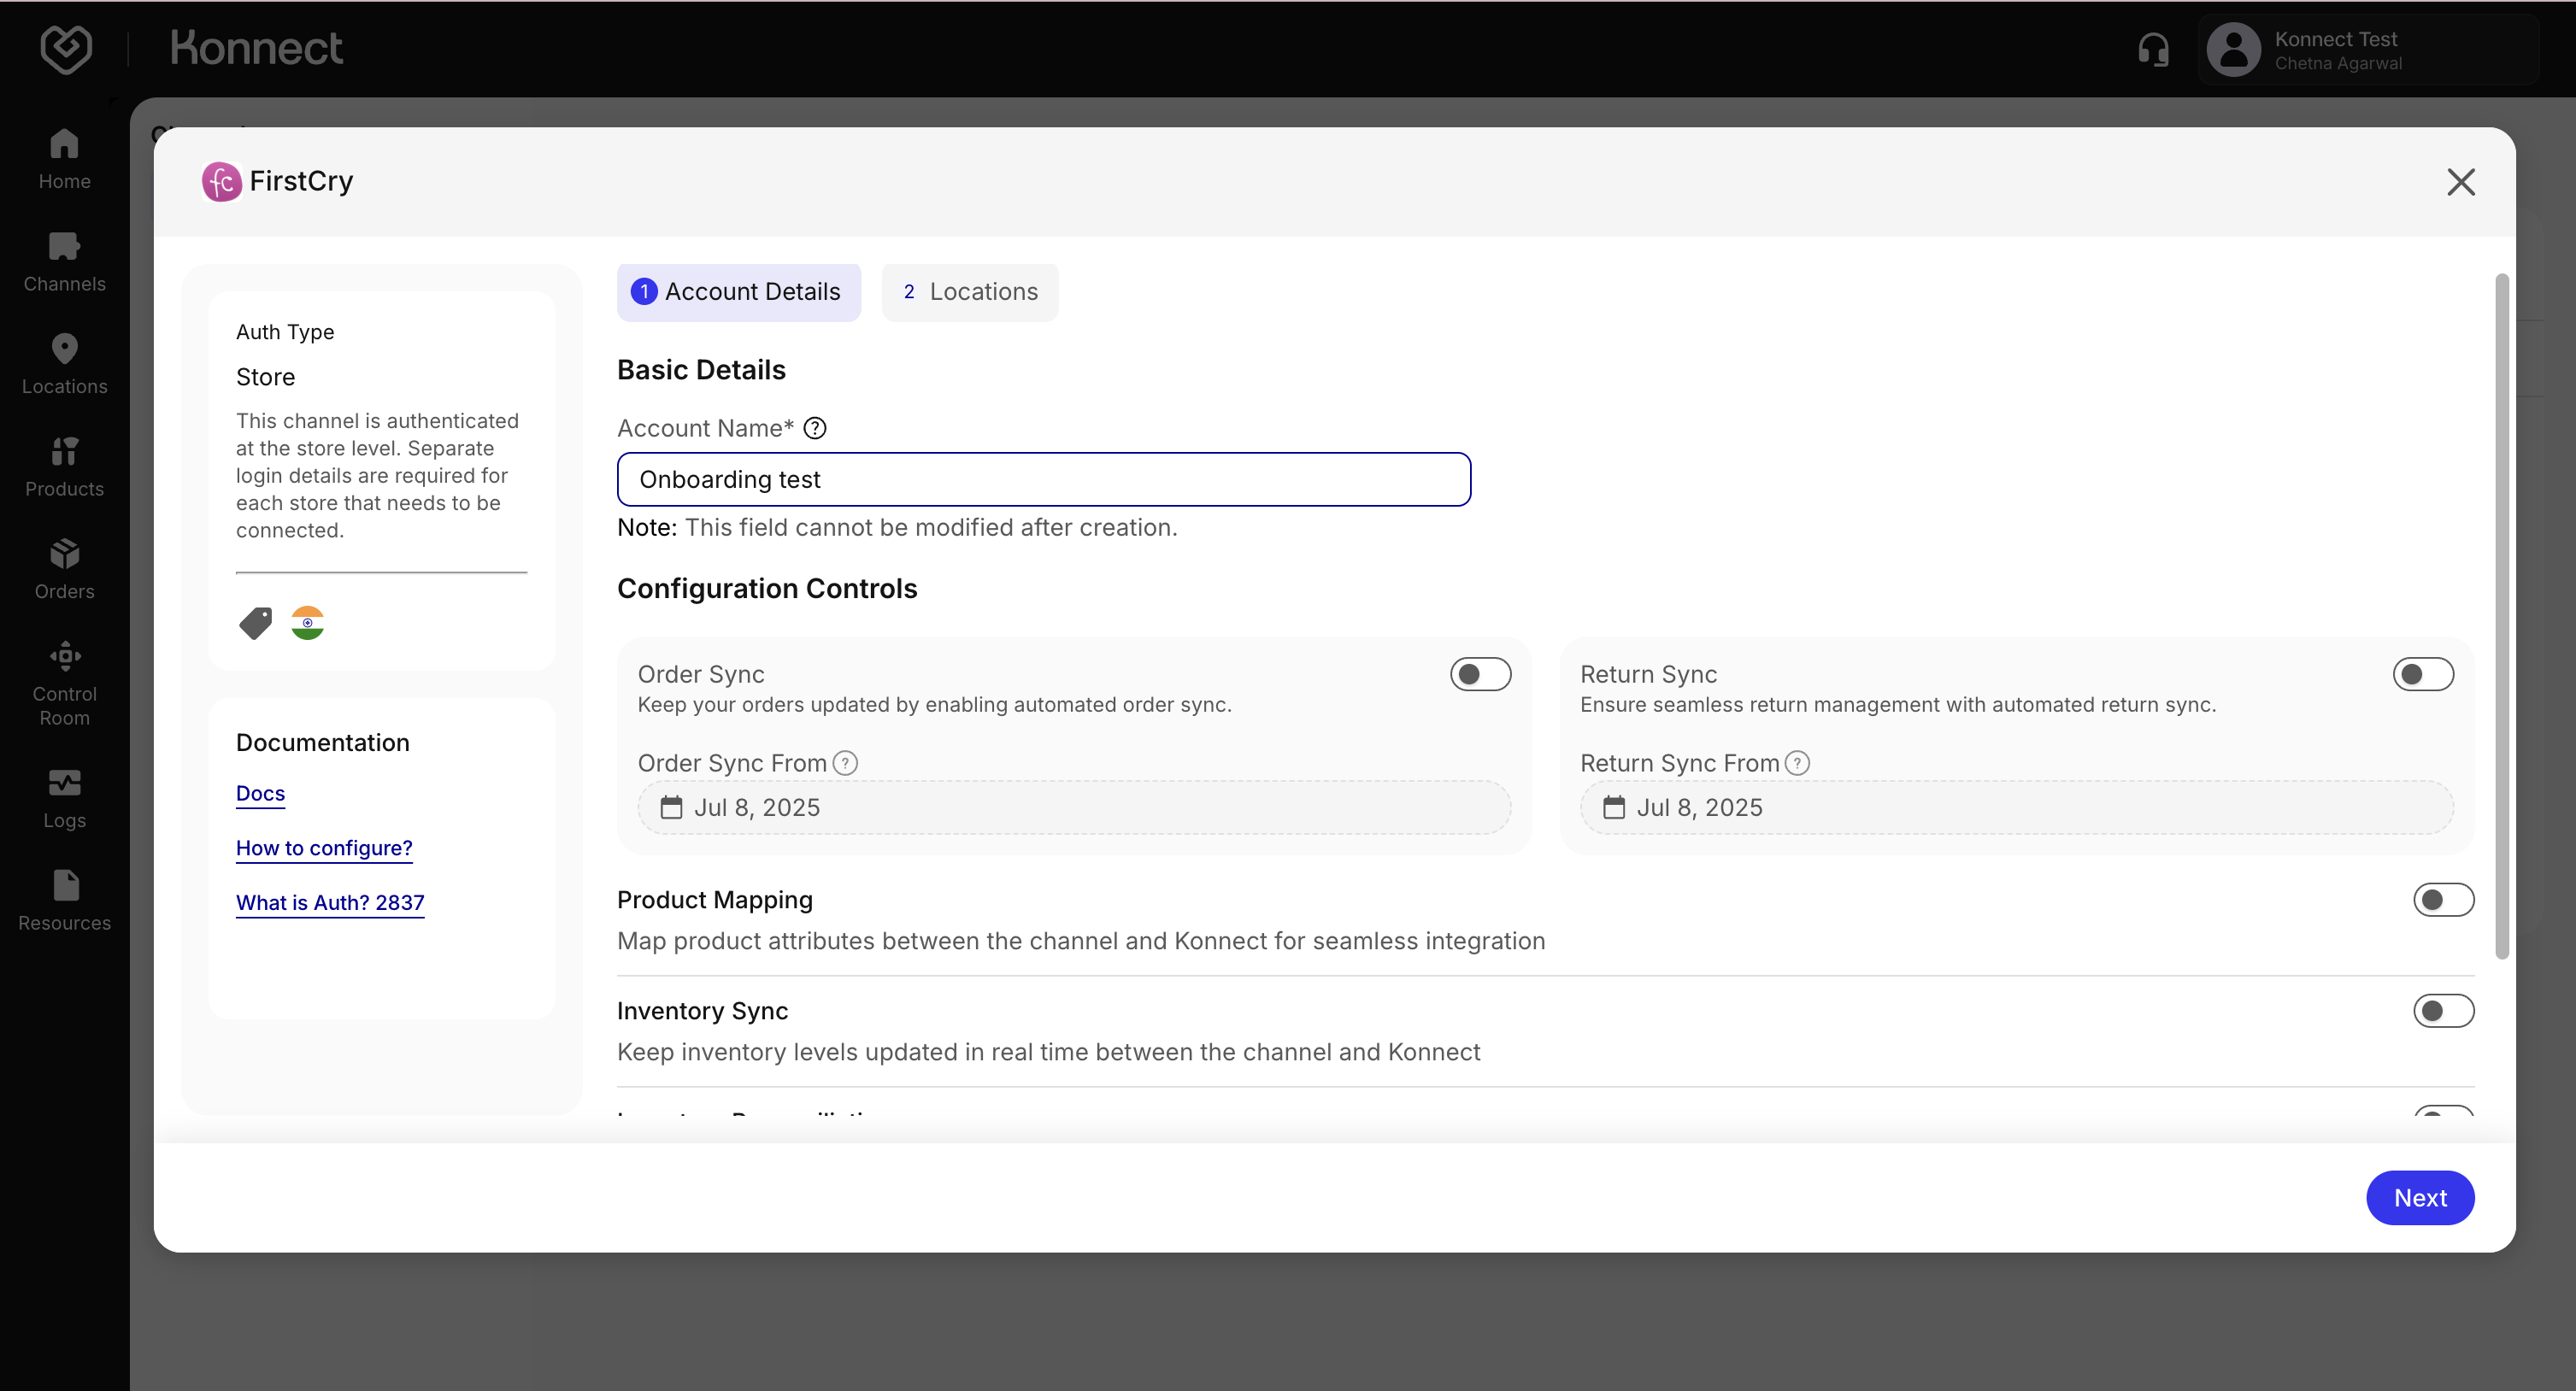Enable the Order Sync toggle
The image size is (2576, 1391).
pyautogui.click(x=1480, y=674)
